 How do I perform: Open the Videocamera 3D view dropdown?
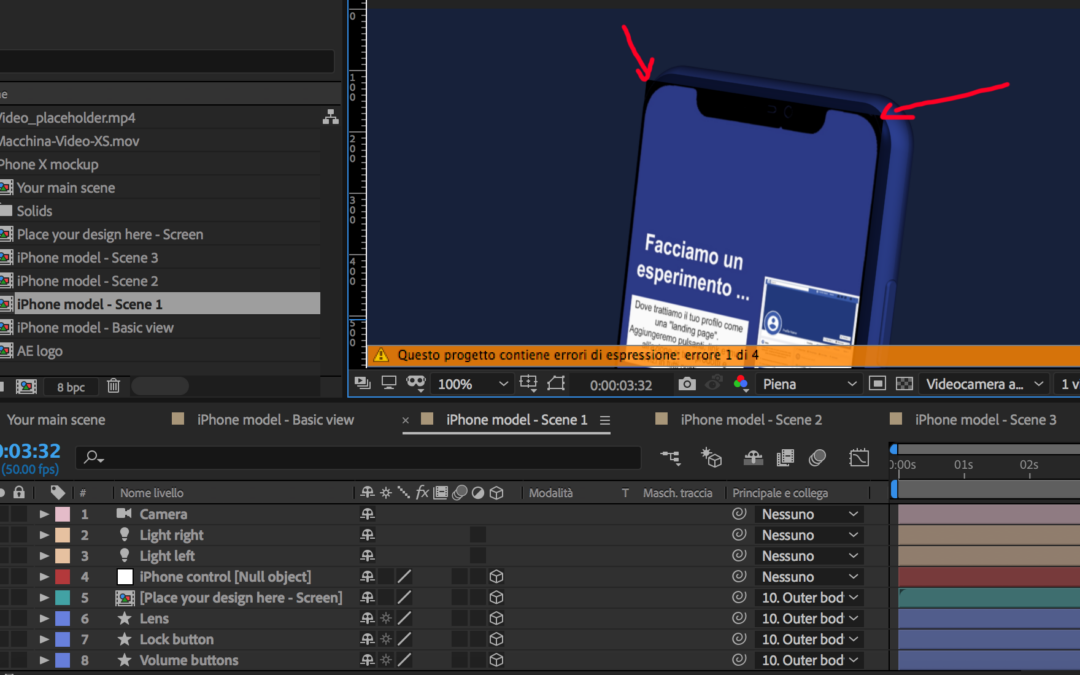[x=984, y=384]
